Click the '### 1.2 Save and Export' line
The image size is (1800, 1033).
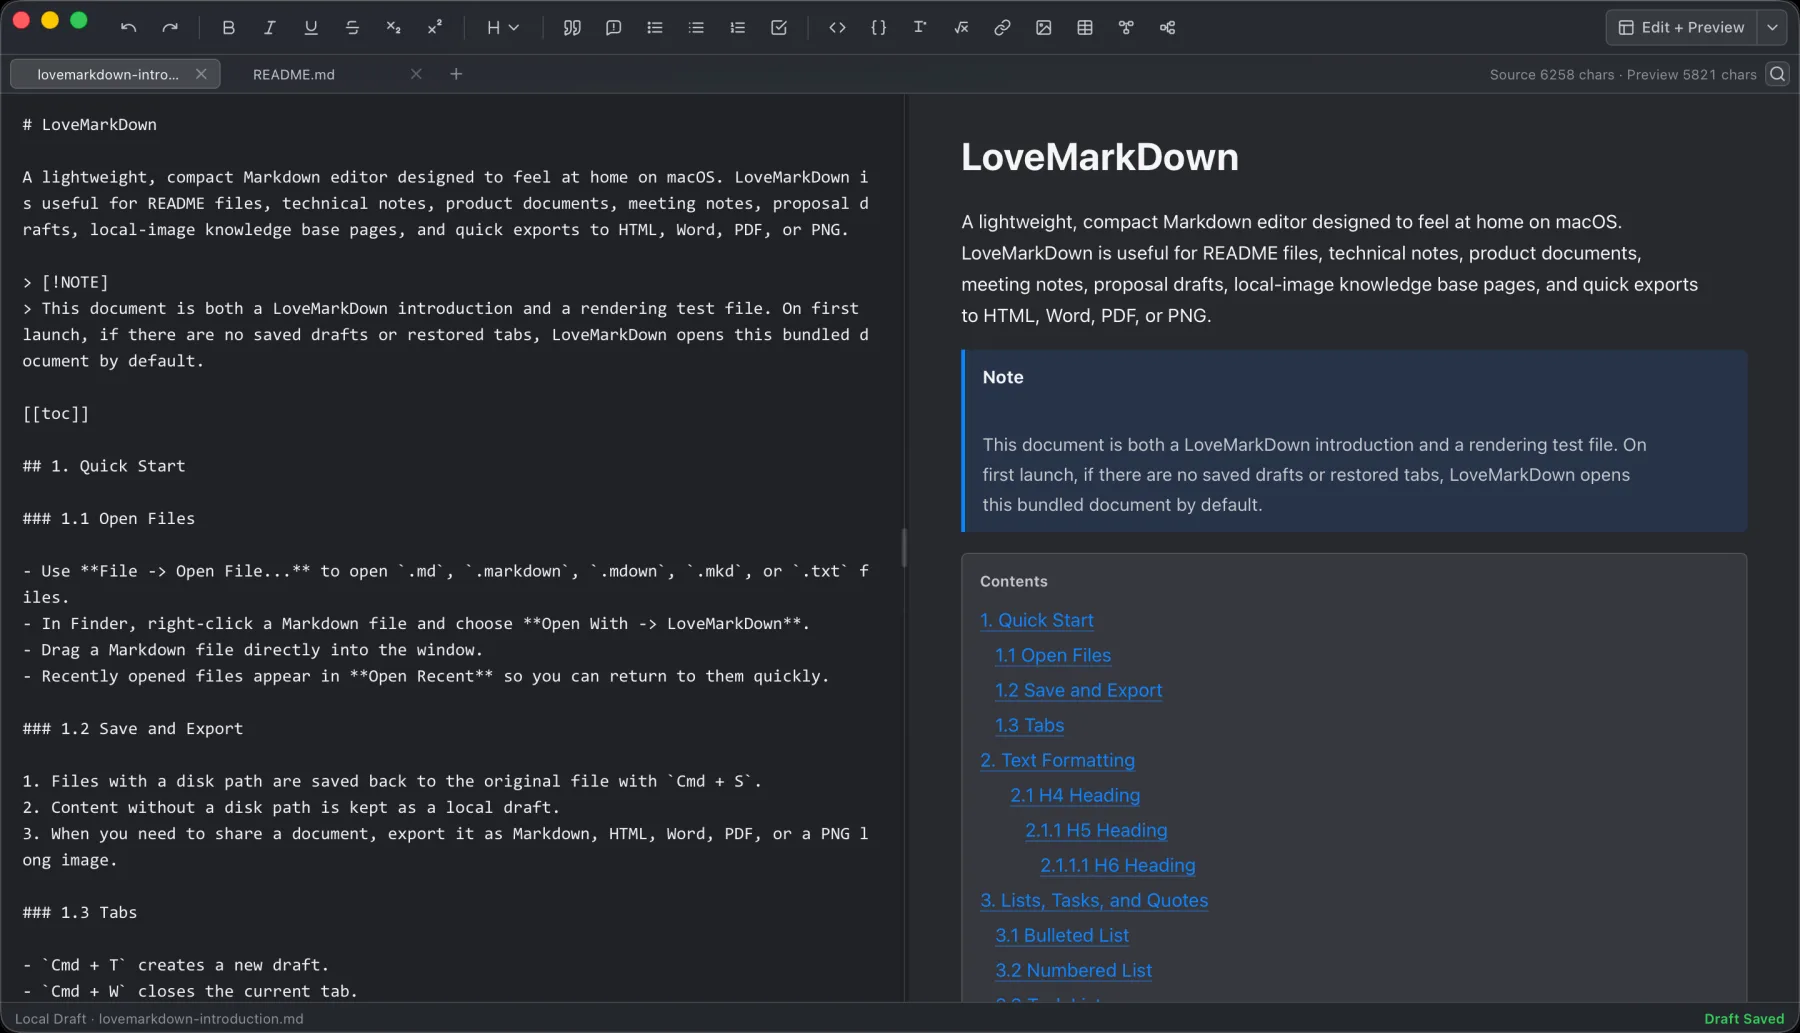133,729
